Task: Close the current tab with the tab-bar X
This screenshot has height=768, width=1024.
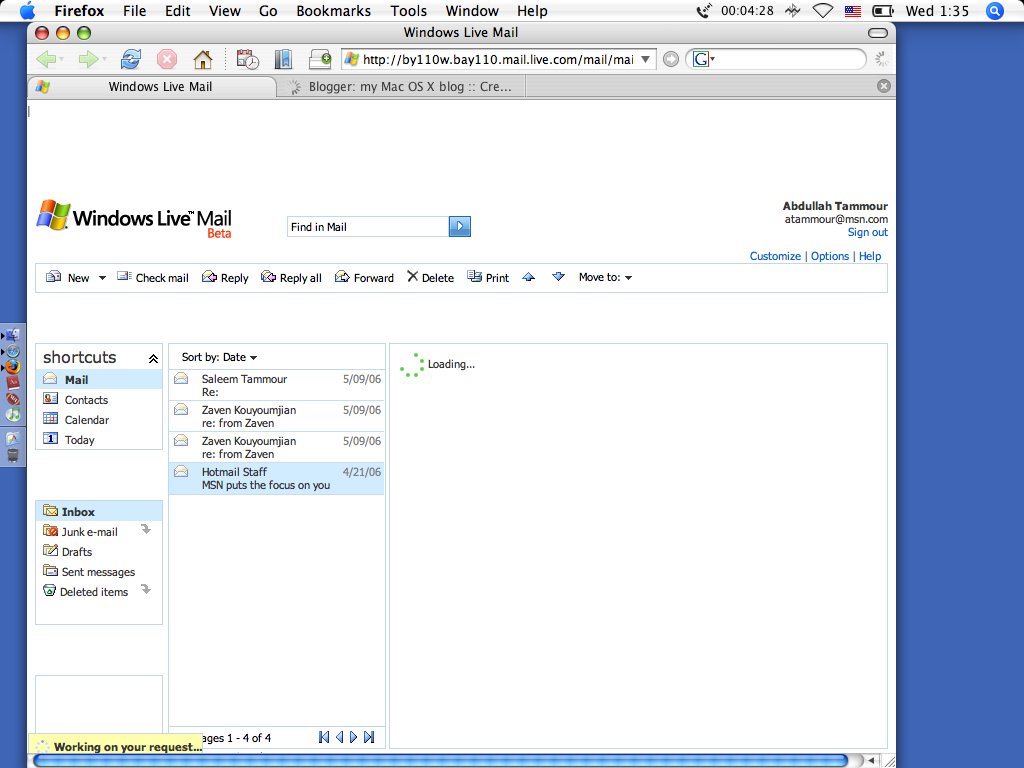Action: pyautogui.click(x=884, y=86)
